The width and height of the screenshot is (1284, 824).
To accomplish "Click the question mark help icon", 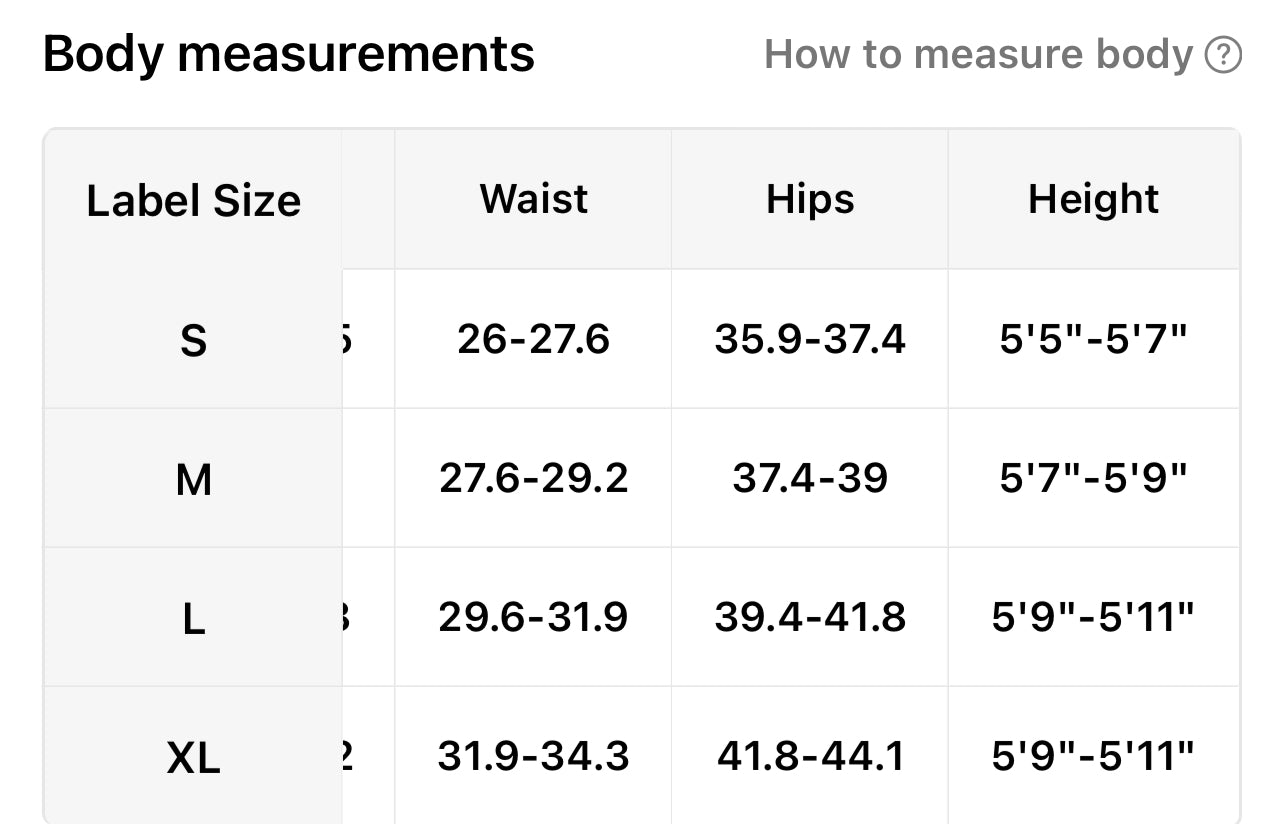I will tap(1223, 55).
